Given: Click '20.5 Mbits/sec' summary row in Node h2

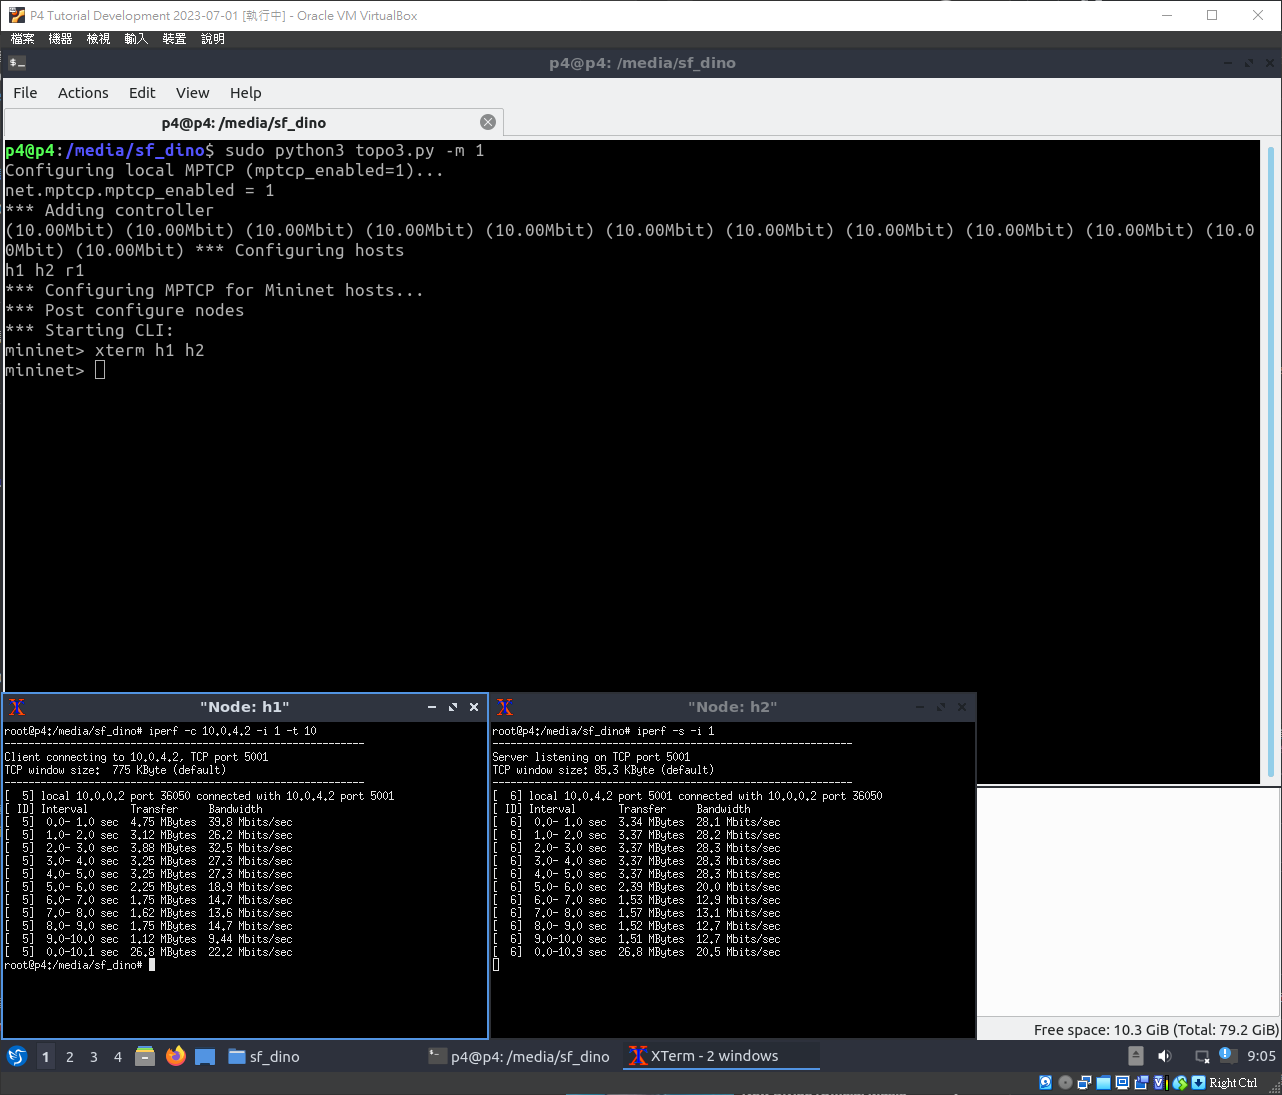Looking at the screenshot, I should pos(637,952).
